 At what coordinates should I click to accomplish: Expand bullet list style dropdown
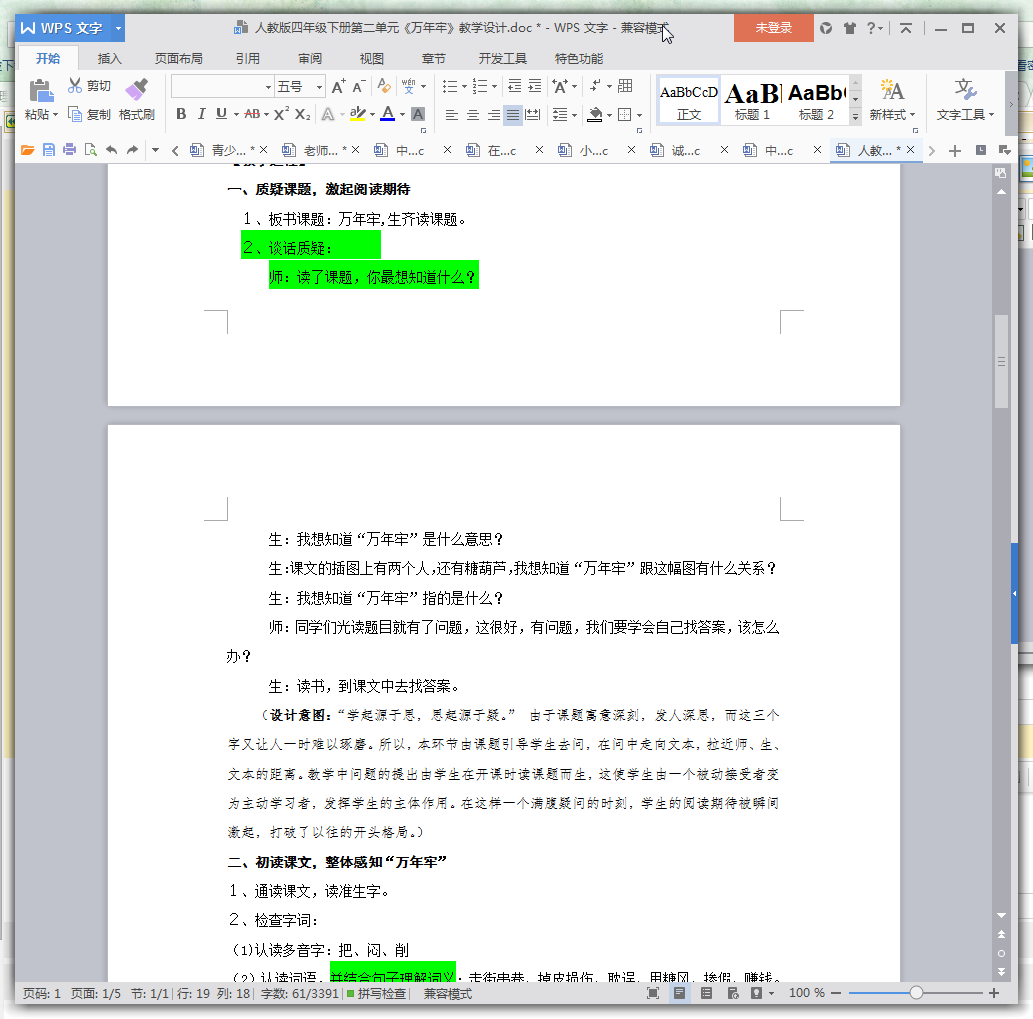(x=464, y=86)
